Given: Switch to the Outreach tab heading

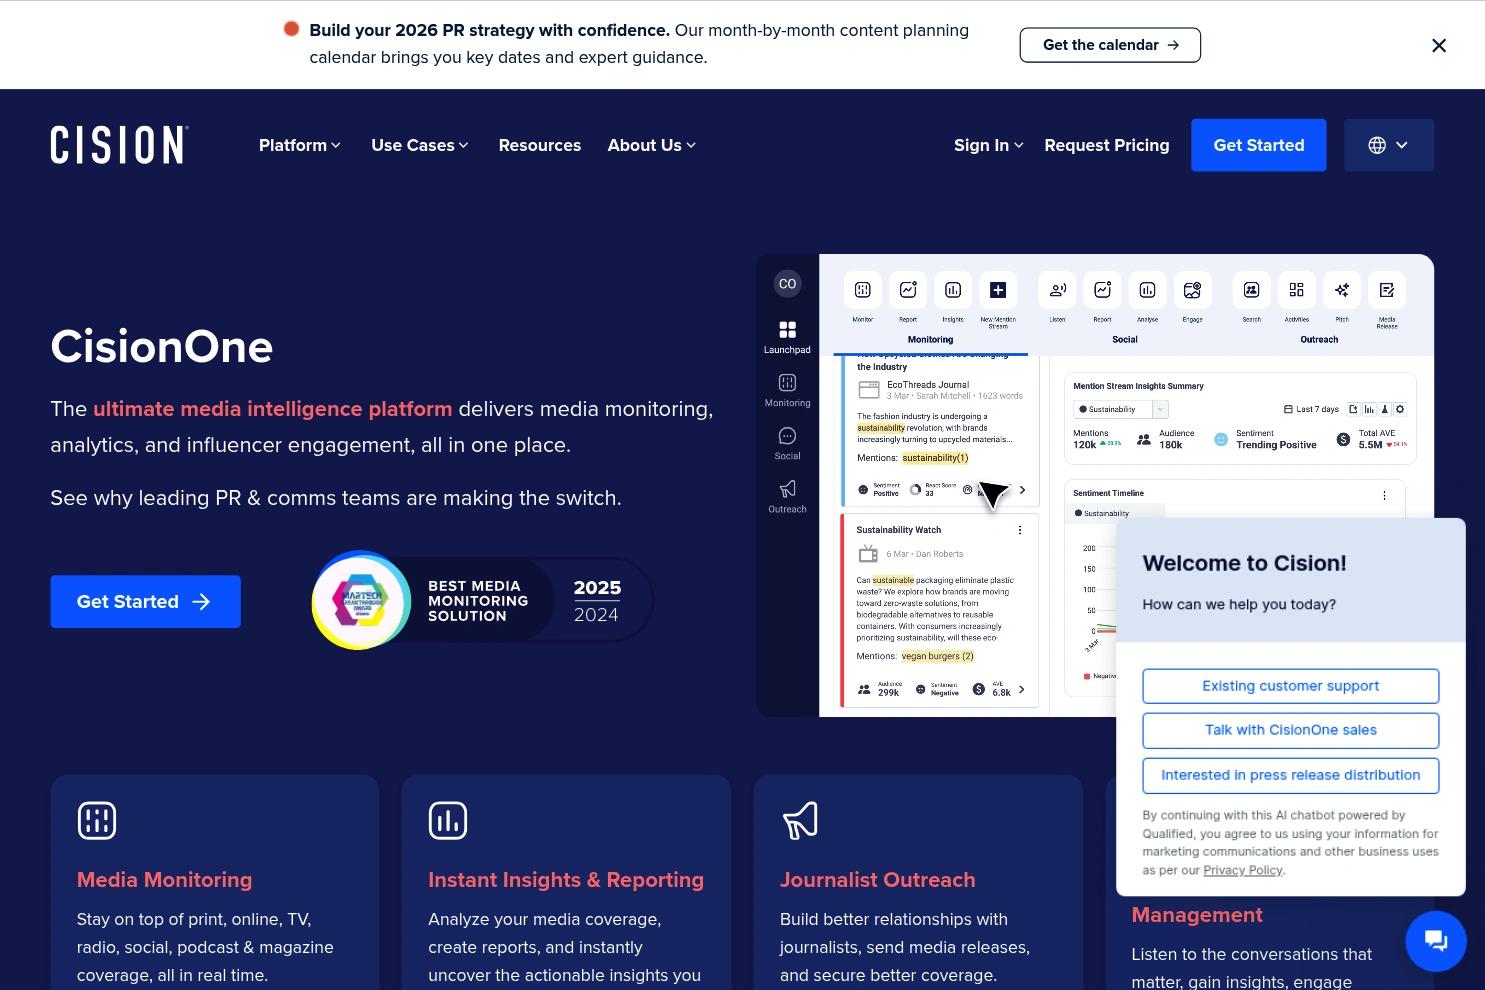Looking at the screenshot, I should (x=1319, y=340).
